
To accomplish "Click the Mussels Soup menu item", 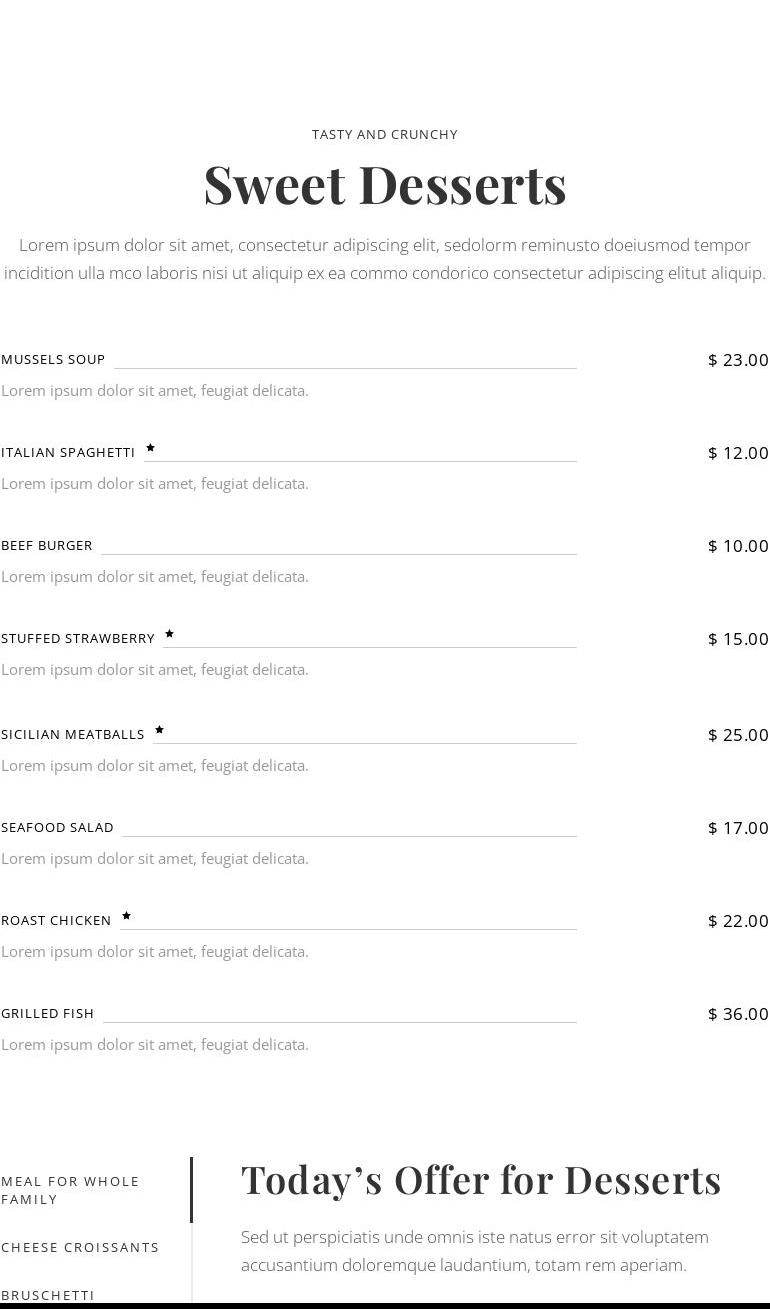I will (53, 360).
